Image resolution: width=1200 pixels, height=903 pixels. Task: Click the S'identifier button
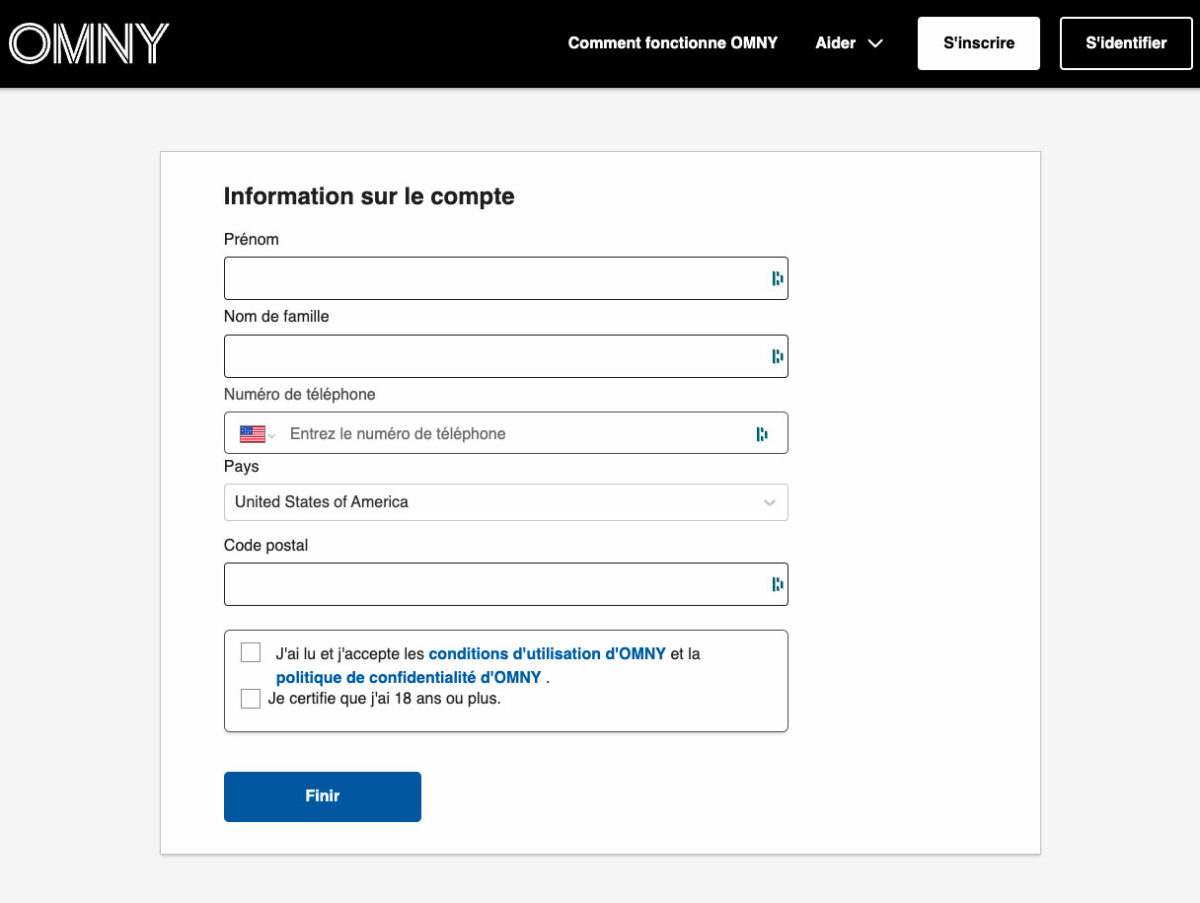1126,43
